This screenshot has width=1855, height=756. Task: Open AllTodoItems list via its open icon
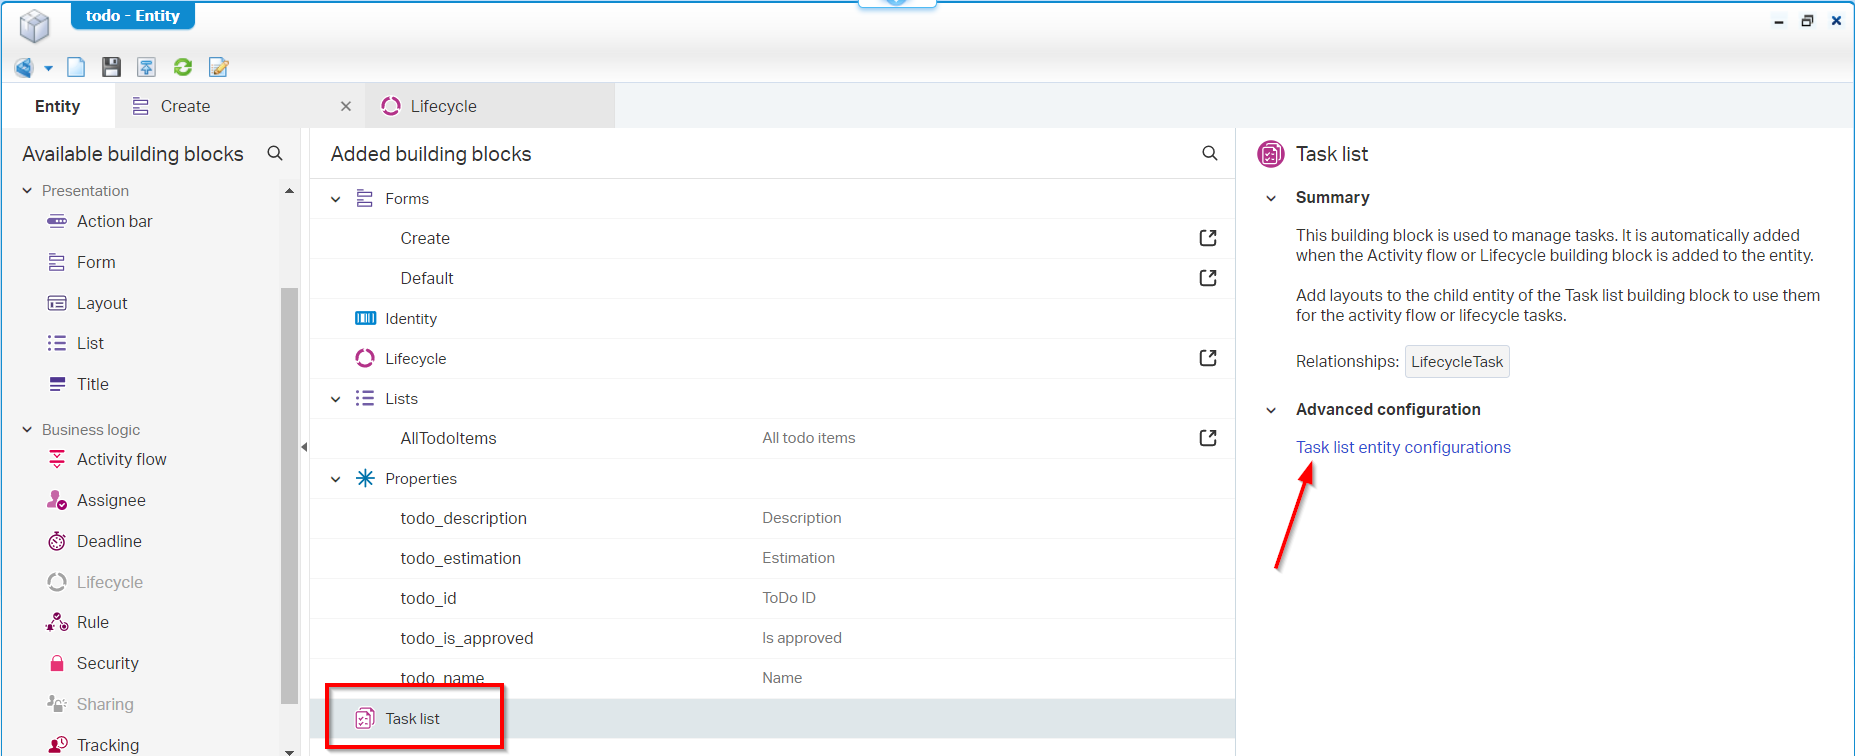1207,438
